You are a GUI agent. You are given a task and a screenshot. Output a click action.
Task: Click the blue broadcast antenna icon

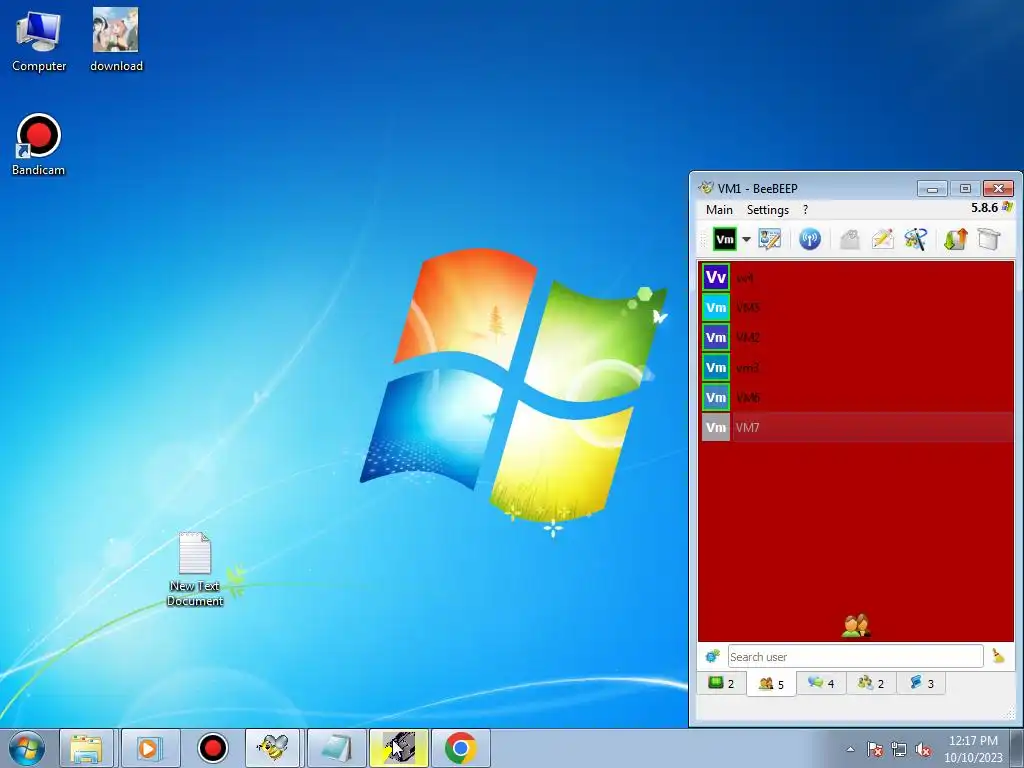(x=810, y=239)
